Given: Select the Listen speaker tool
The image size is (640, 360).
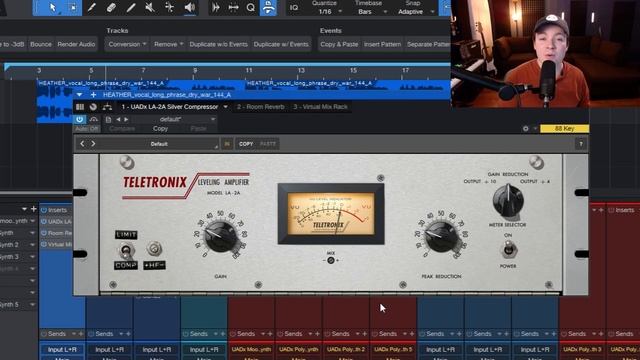Looking at the screenshot, I should [x=189, y=7].
